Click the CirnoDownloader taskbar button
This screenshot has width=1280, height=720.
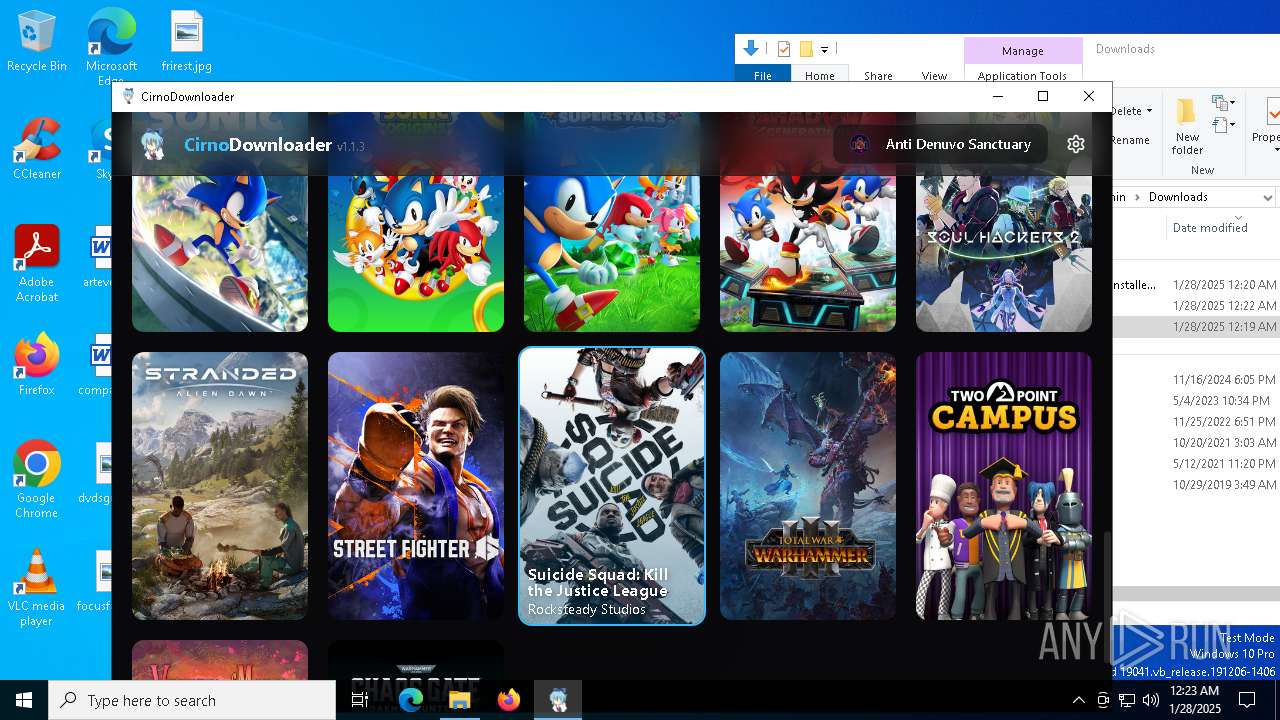pyautogui.click(x=558, y=700)
